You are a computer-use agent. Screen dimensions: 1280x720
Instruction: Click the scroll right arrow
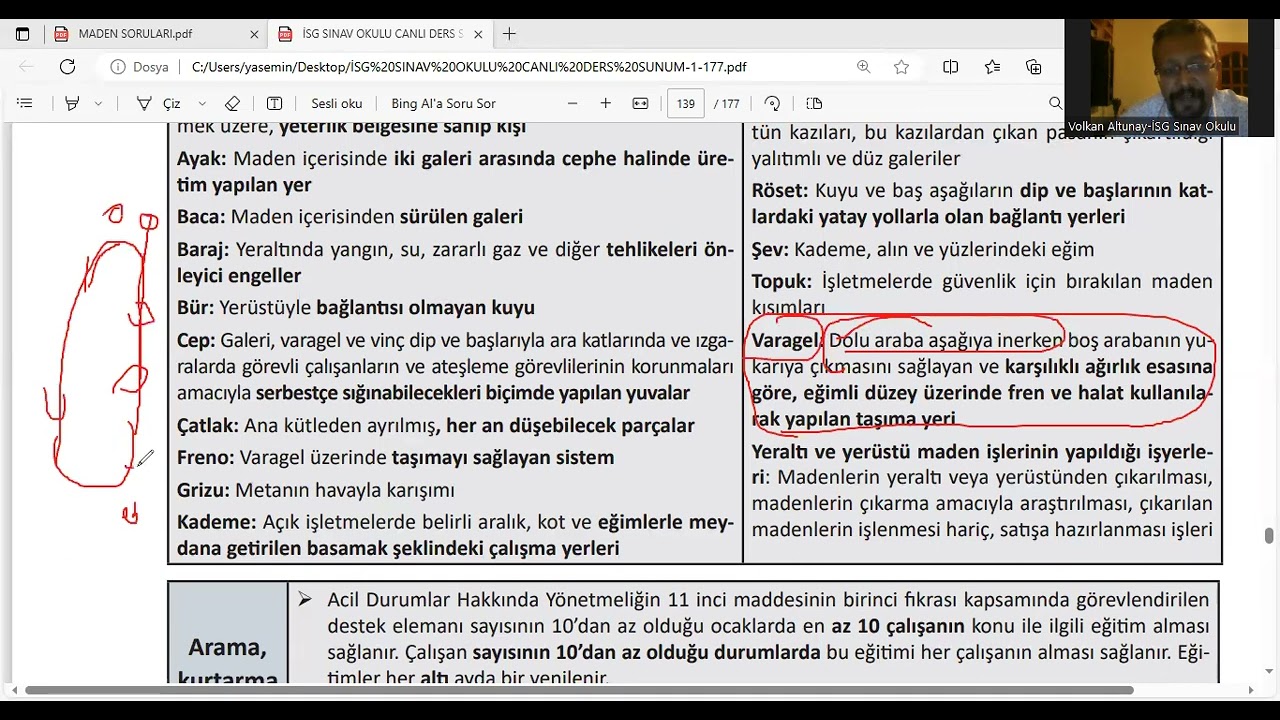coord(1250,690)
